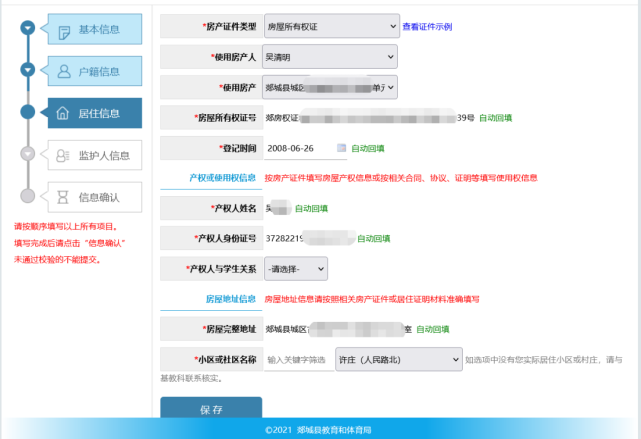Open the 使用房产人 dropdown showing 吴清明
Viewport: 641px width, 439px height.
point(330,57)
